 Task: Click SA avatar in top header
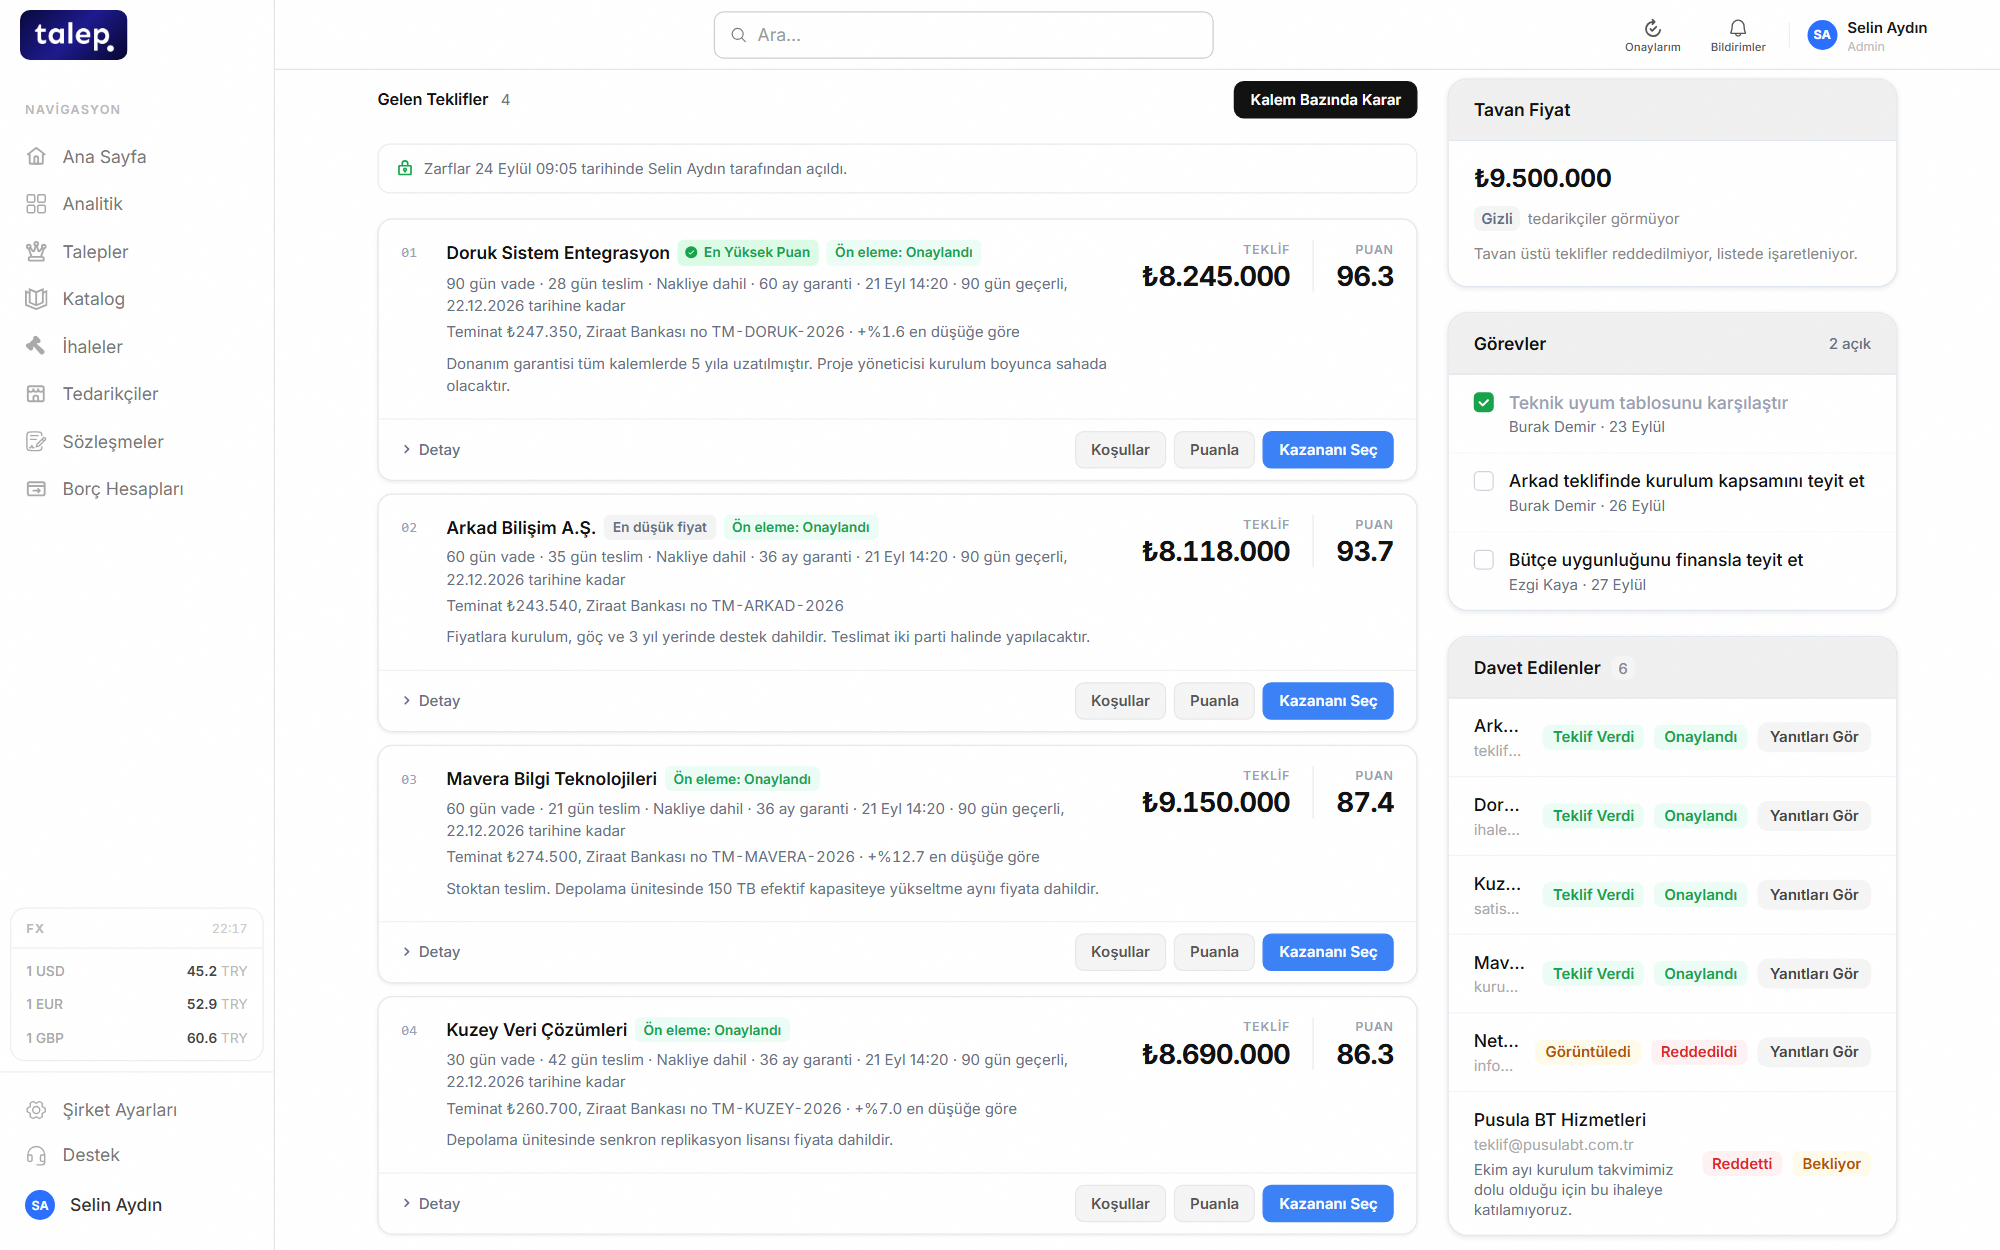coord(1822,35)
